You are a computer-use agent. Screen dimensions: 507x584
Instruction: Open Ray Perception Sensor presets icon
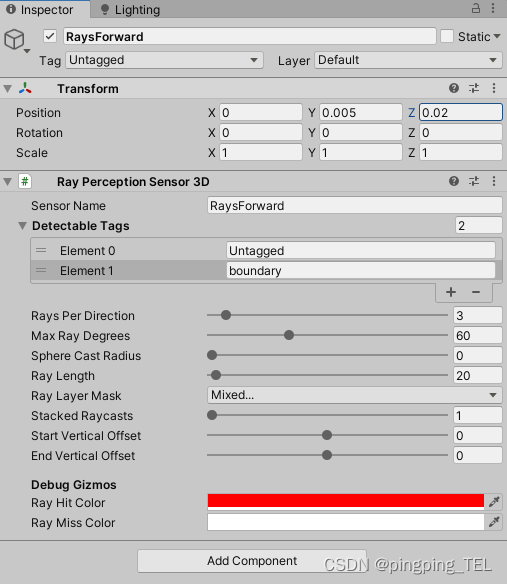click(x=474, y=181)
